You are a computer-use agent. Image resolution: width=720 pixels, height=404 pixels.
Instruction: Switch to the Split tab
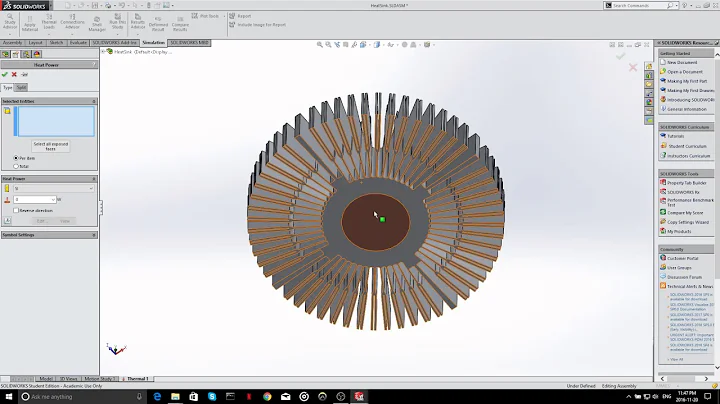pos(21,87)
